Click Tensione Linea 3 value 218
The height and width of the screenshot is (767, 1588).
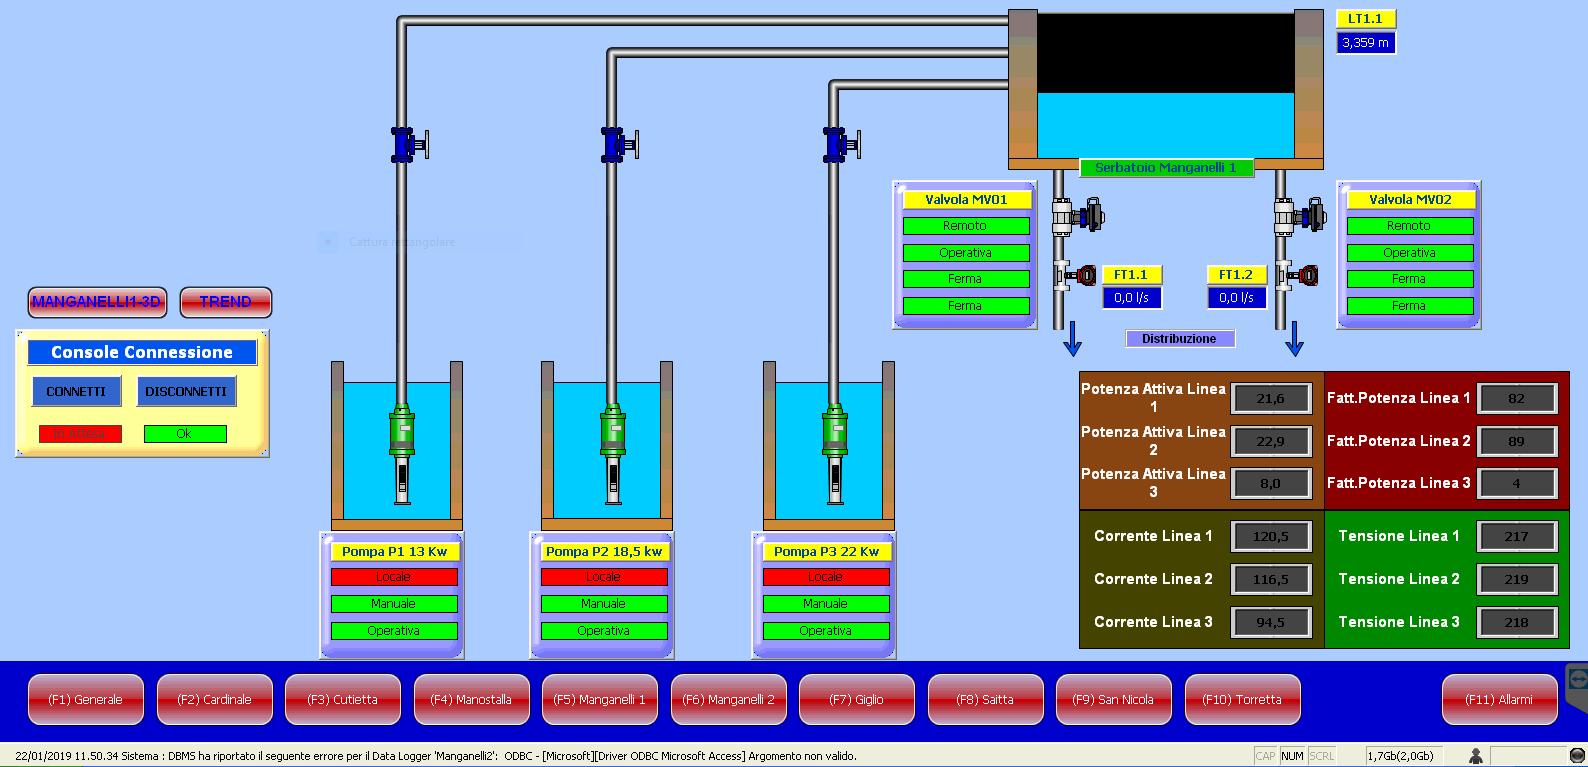click(1517, 622)
